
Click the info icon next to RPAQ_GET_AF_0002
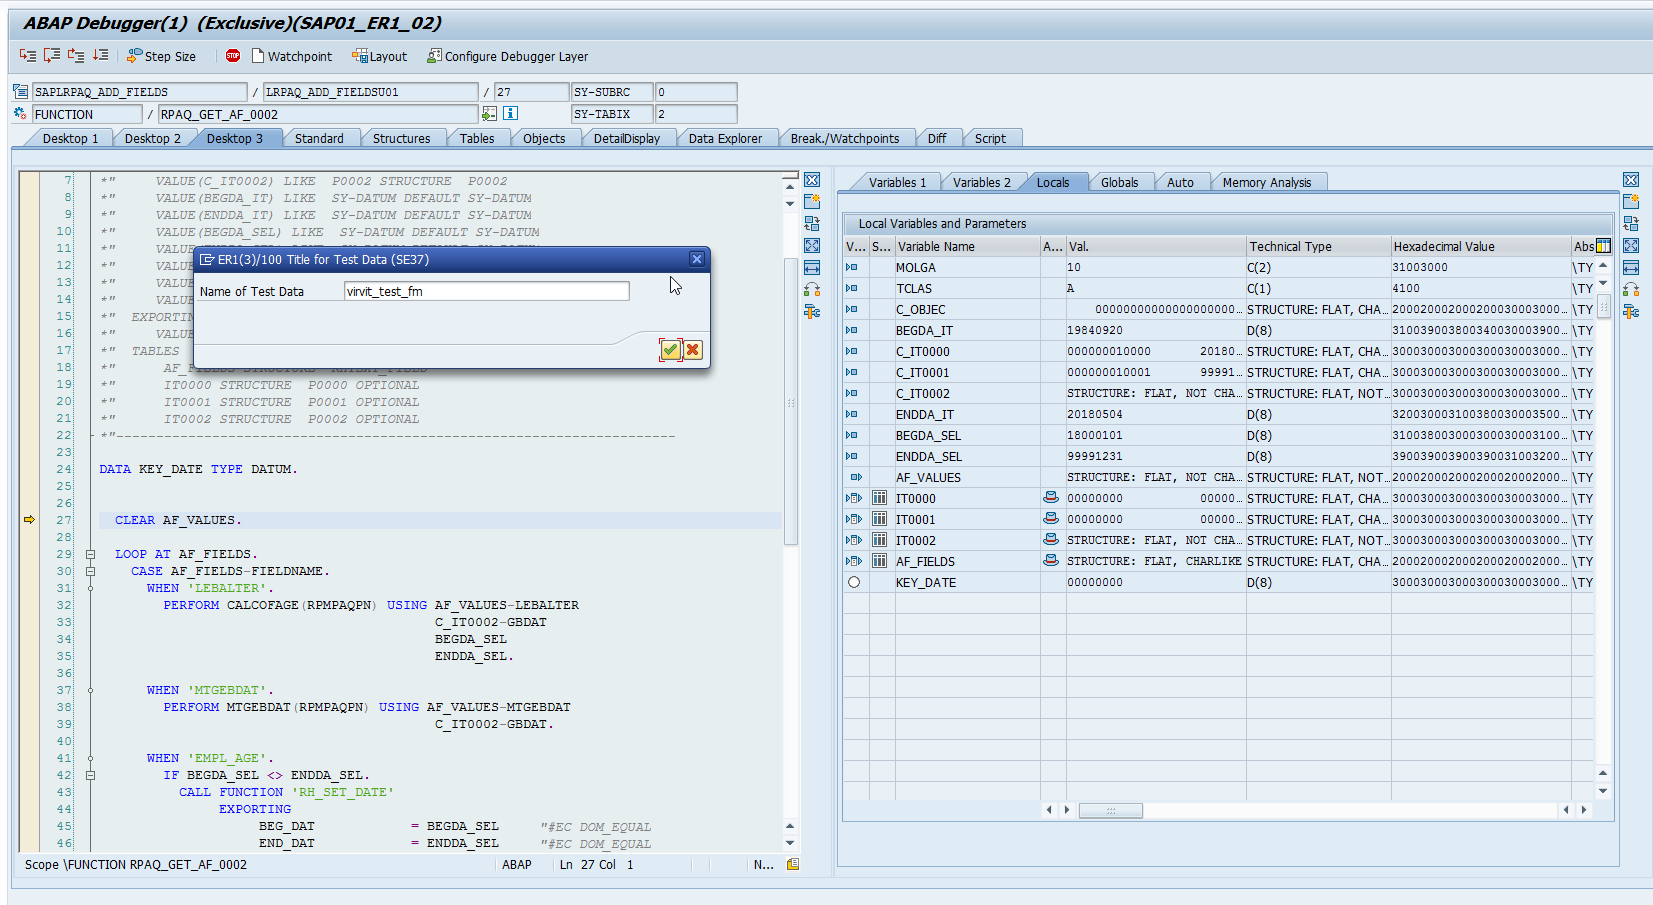(x=510, y=114)
